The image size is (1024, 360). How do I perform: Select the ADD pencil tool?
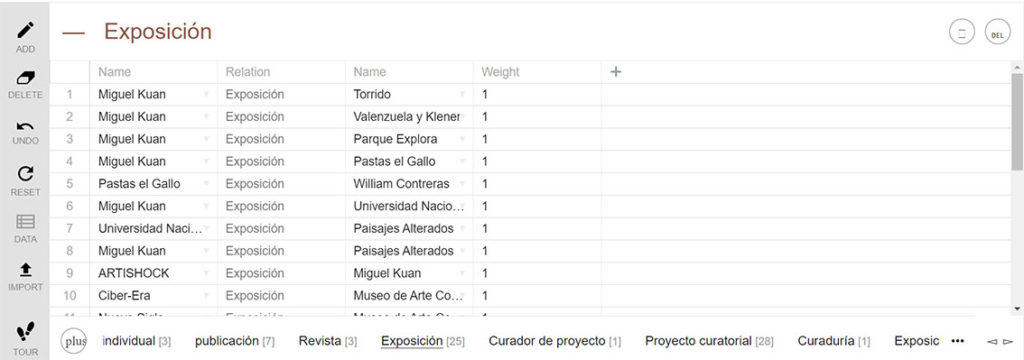click(x=25, y=30)
